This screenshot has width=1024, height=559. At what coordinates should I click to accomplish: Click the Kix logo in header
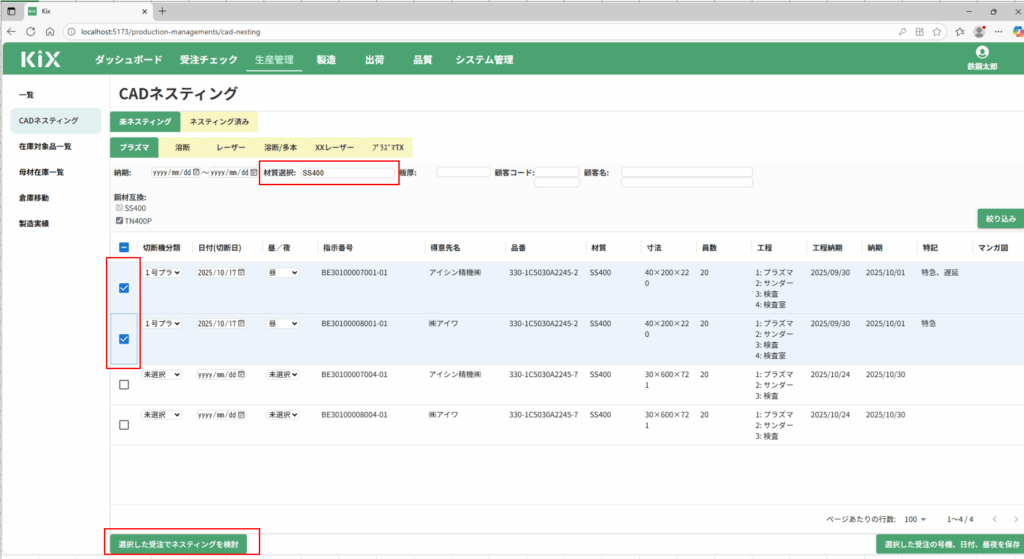40,59
